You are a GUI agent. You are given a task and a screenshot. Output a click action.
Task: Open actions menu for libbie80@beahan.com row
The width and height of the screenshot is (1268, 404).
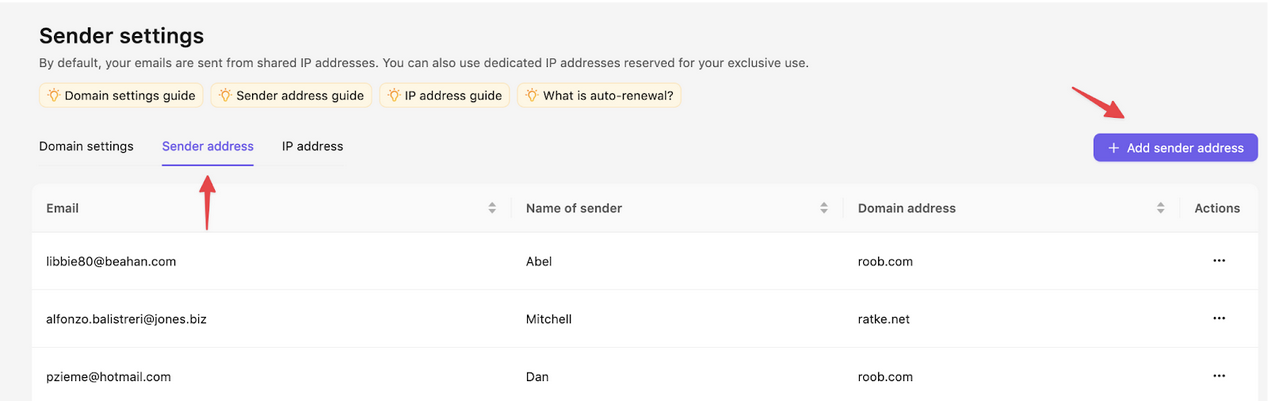click(x=1218, y=261)
